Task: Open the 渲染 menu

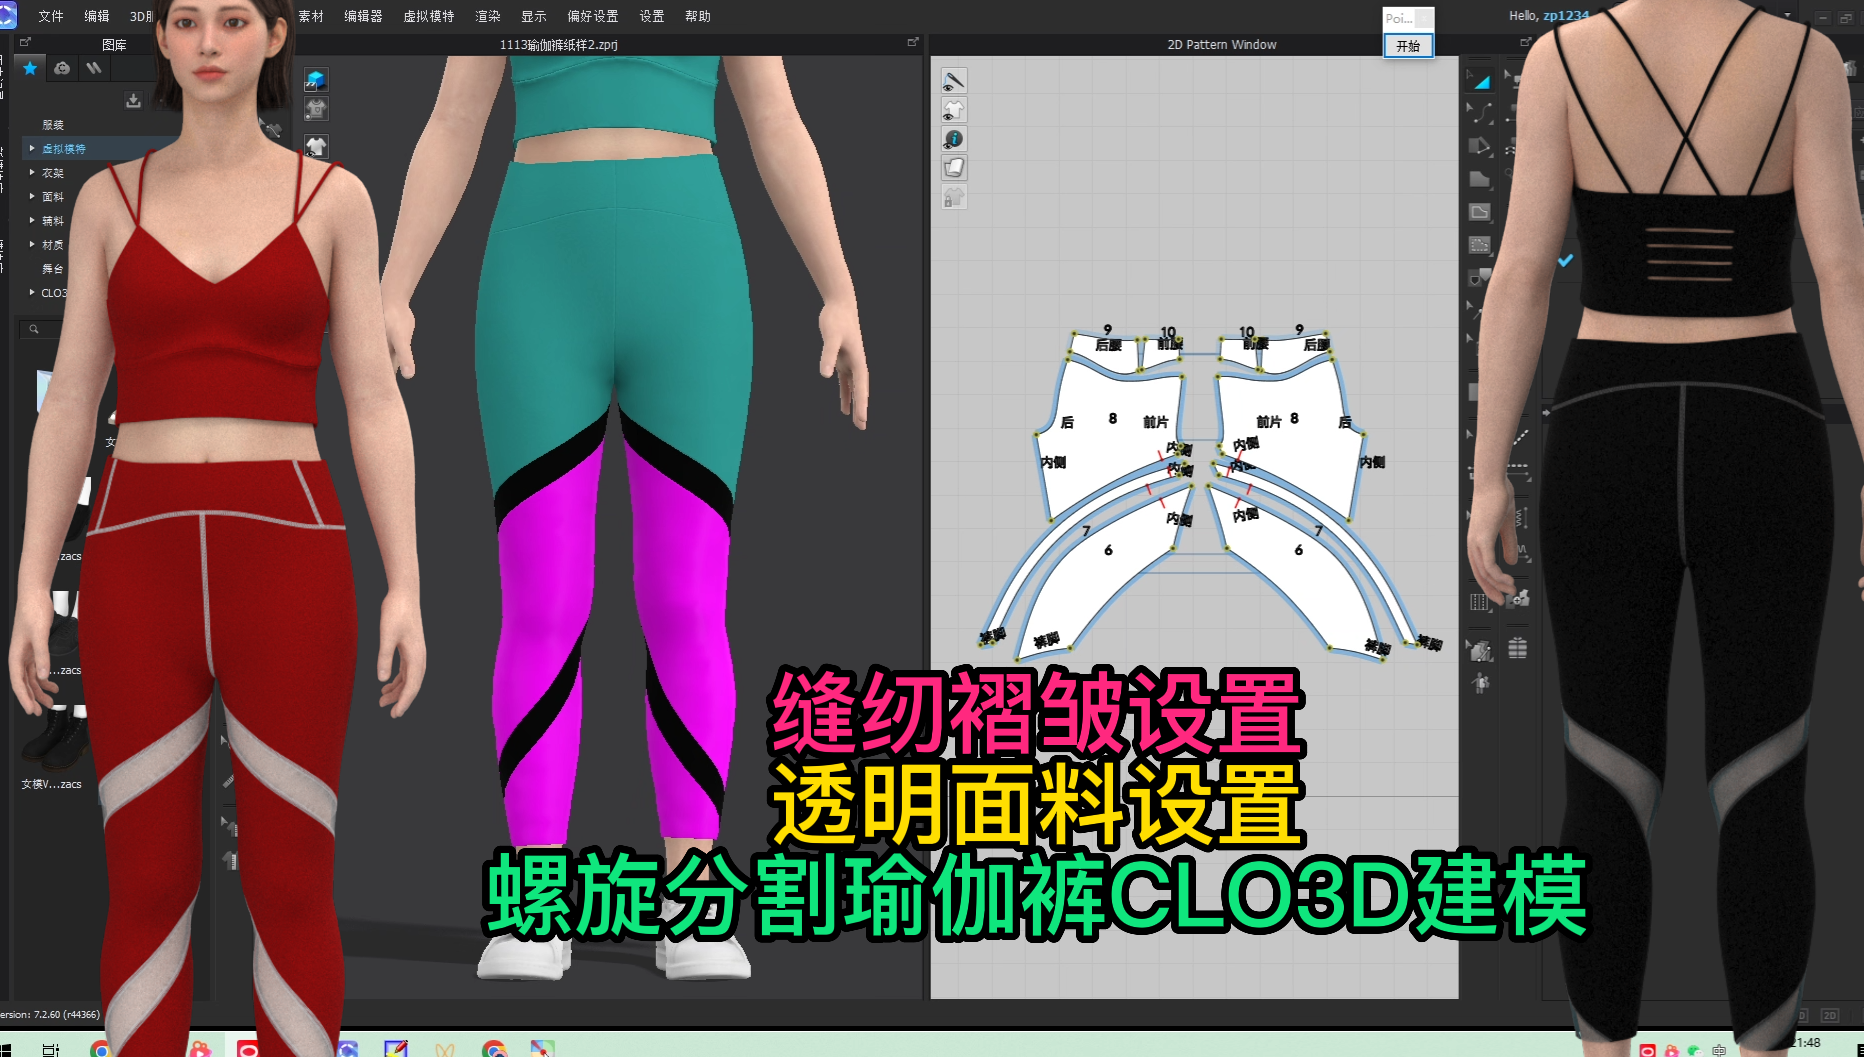Action: pos(487,16)
